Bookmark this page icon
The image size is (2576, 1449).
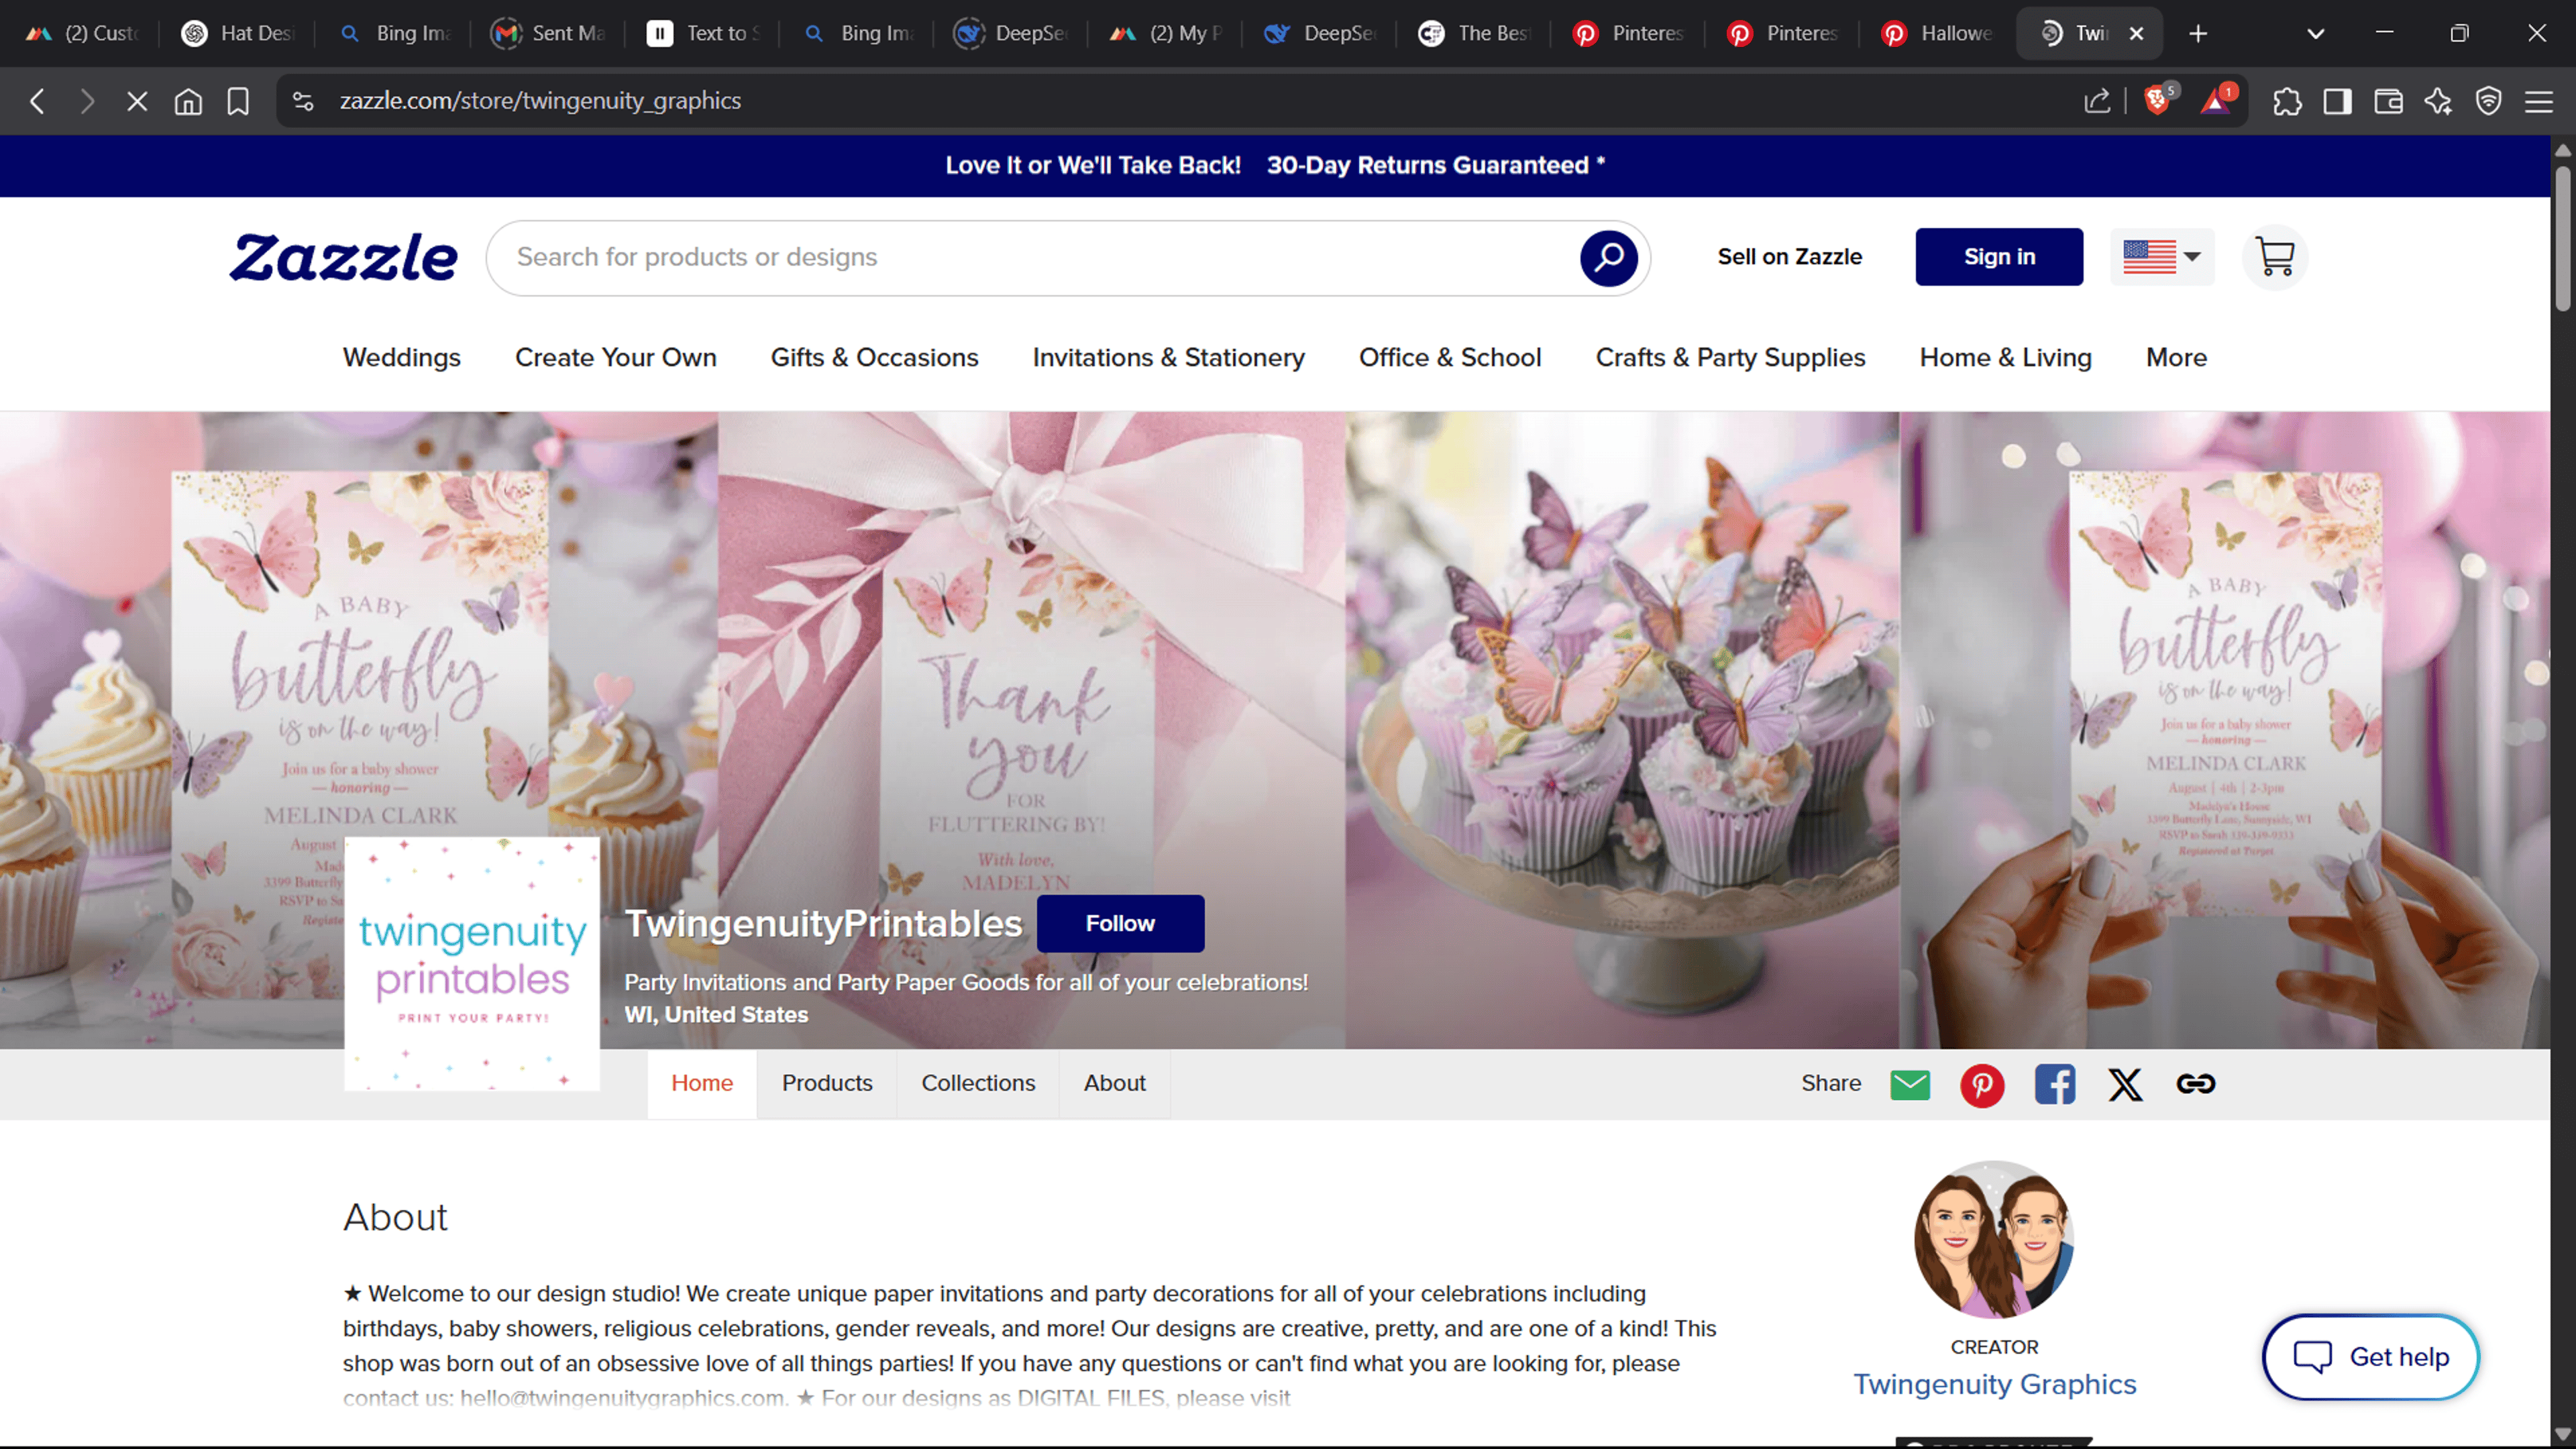[x=238, y=101]
